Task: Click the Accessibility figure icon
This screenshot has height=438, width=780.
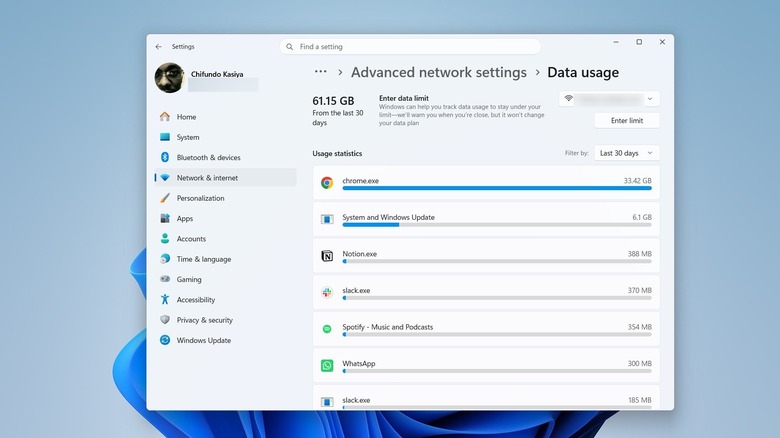Action: click(x=165, y=299)
